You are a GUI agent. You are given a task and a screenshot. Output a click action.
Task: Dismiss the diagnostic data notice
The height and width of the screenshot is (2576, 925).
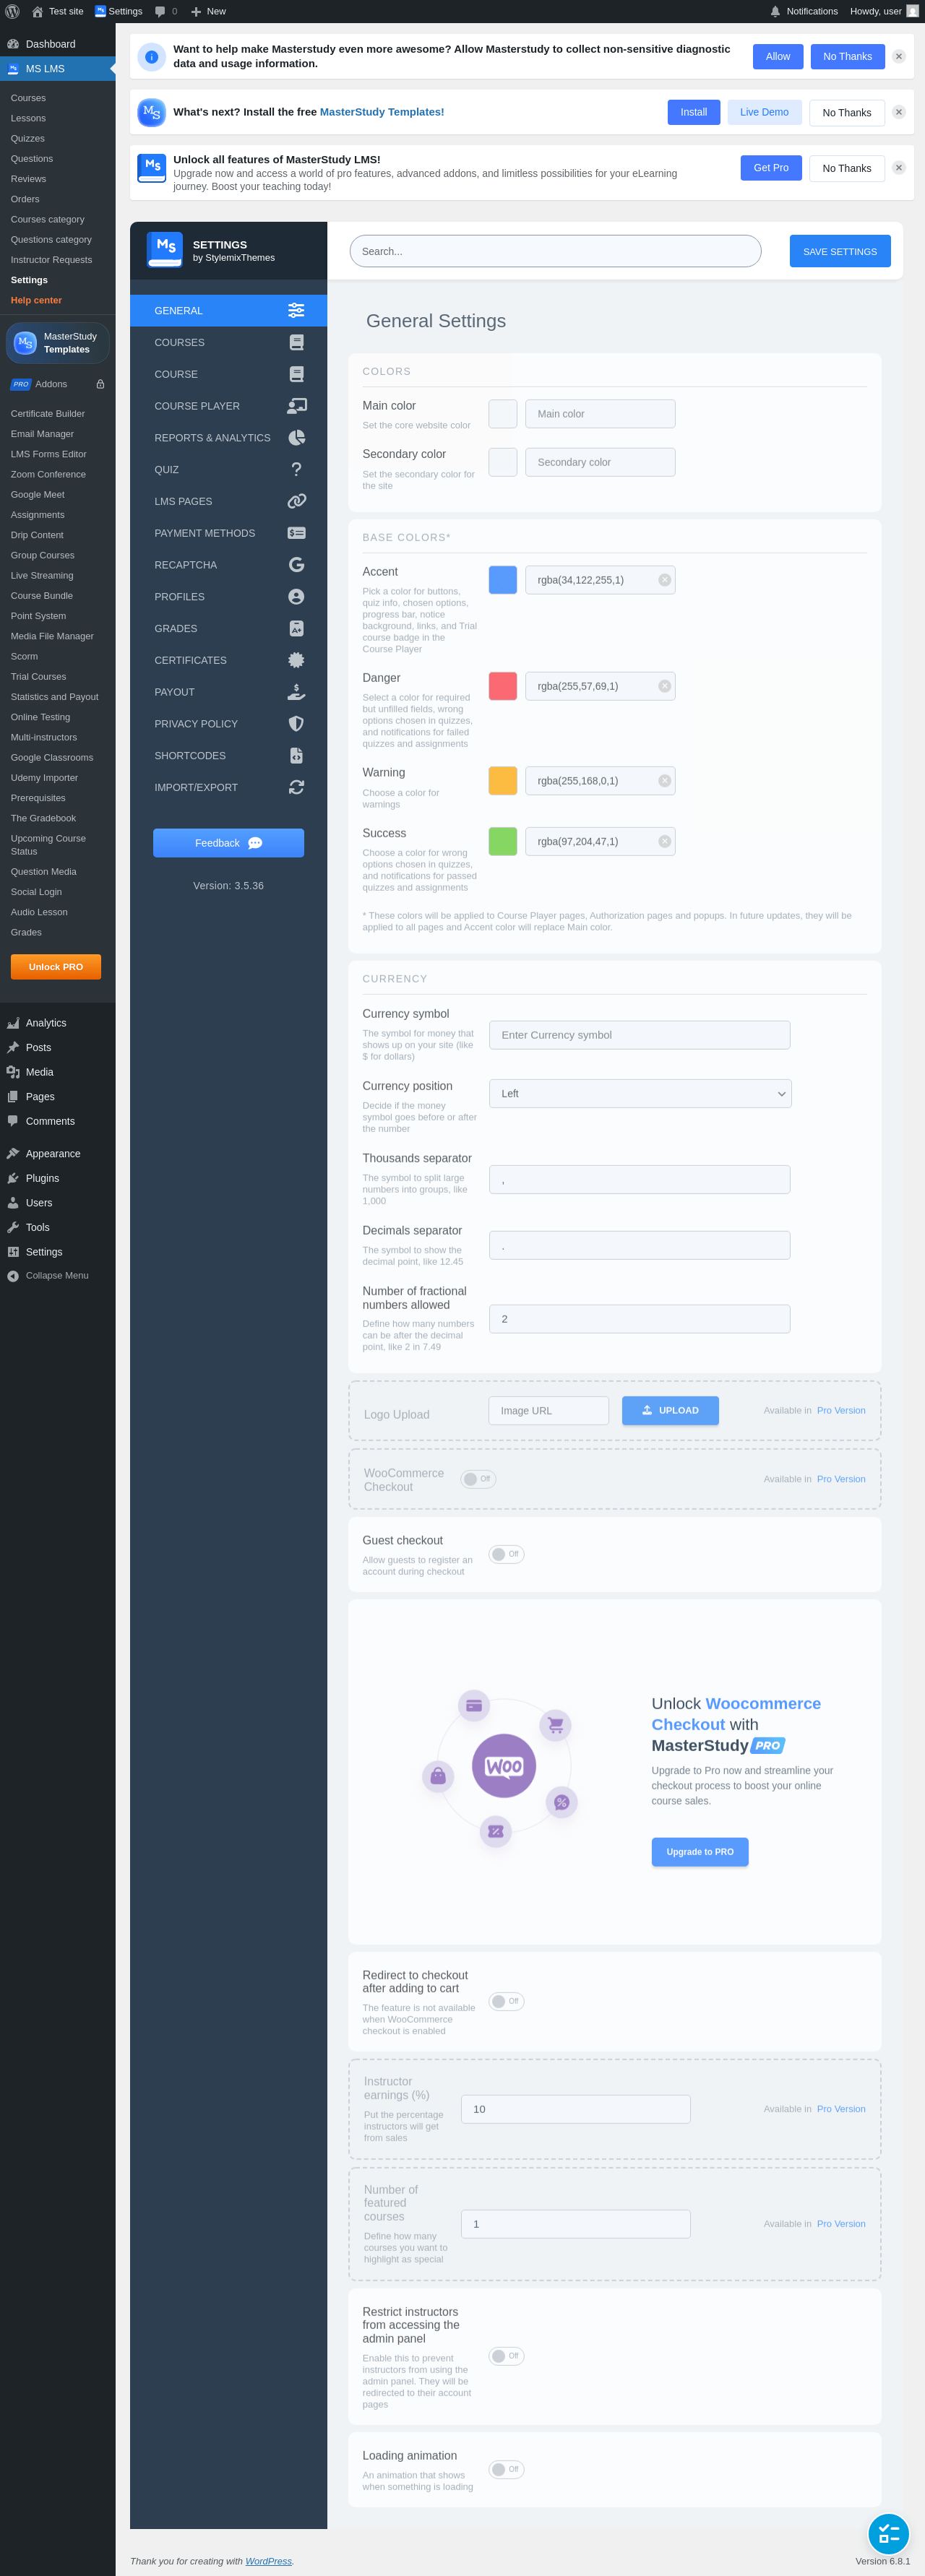(898, 57)
